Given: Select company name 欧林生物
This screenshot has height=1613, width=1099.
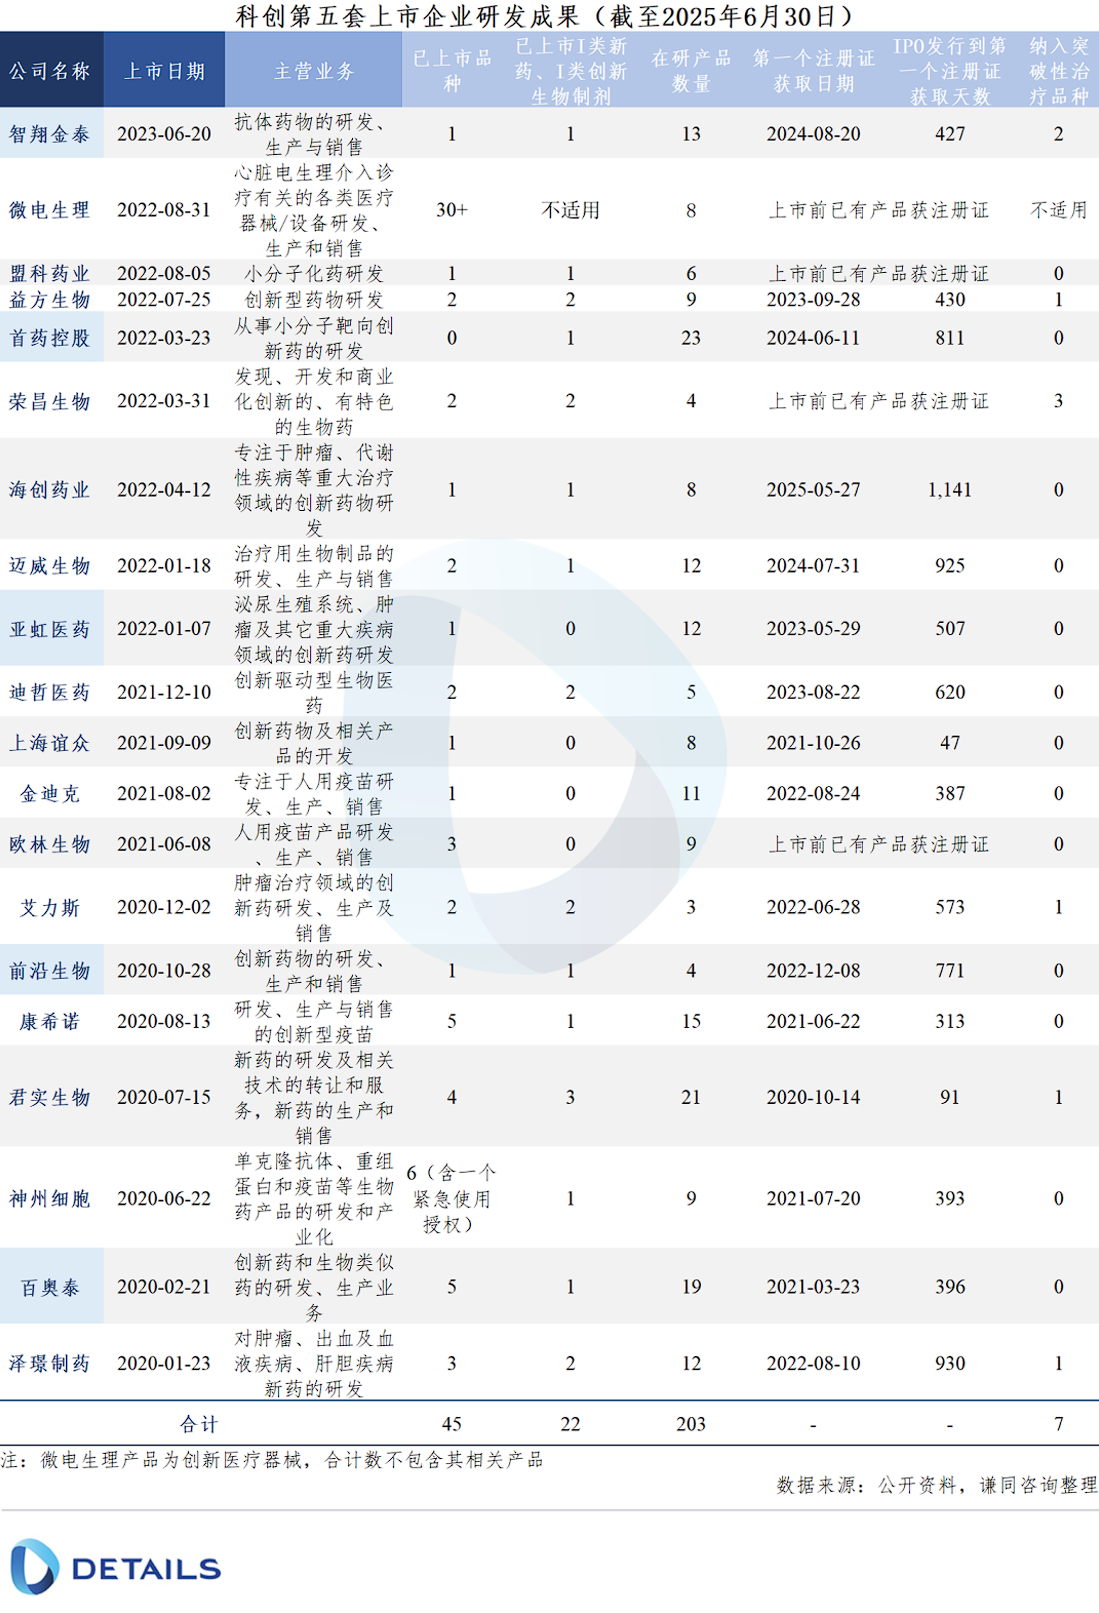Looking at the screenshot, I should point(50,845).
